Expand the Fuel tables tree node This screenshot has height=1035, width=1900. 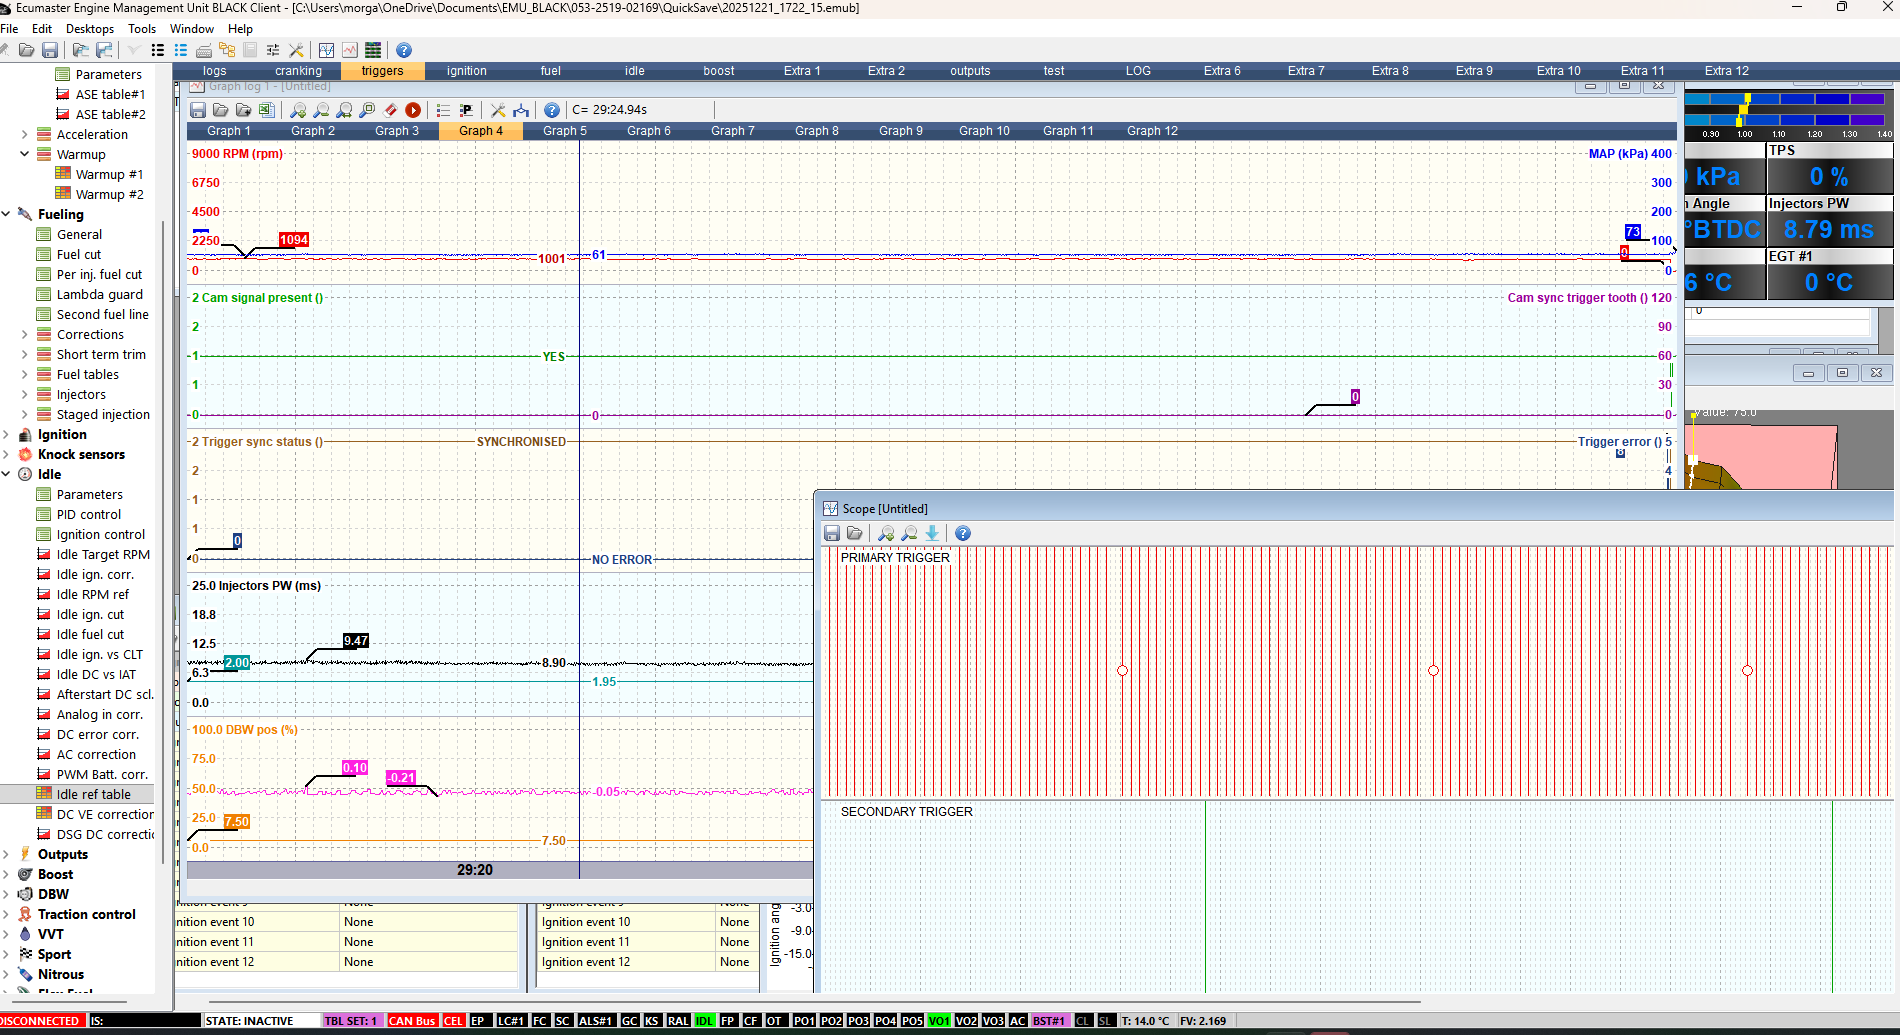click(25, 374)
